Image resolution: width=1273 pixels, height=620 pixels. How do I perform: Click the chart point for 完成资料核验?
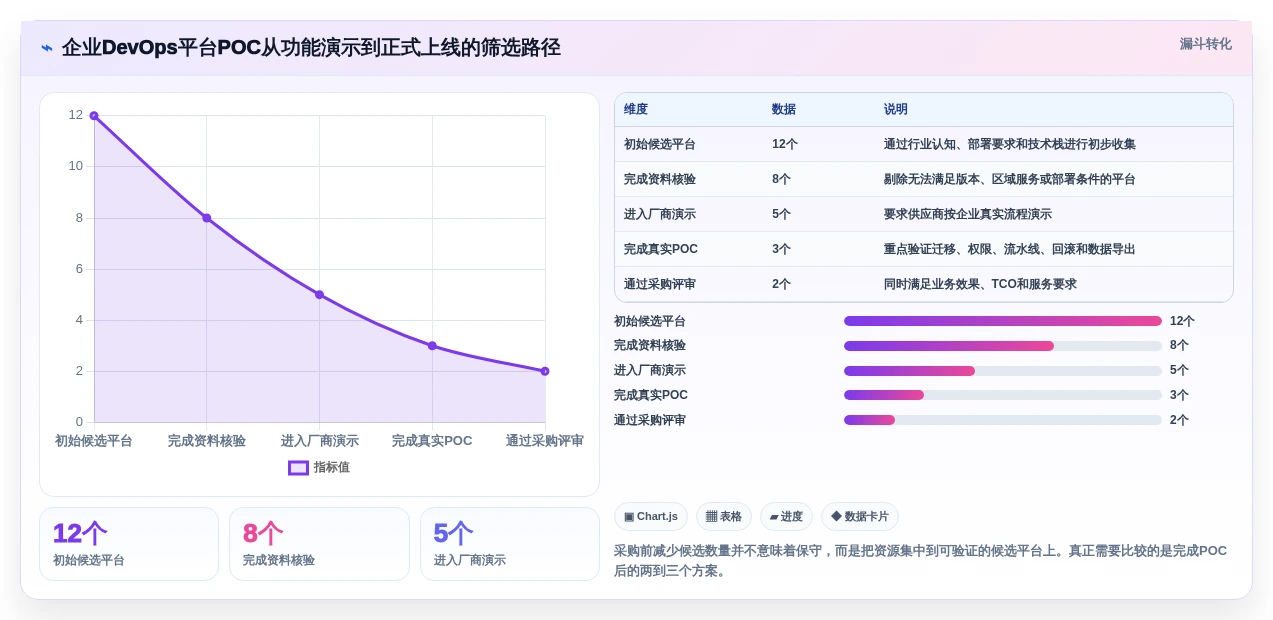pos(207,218)
